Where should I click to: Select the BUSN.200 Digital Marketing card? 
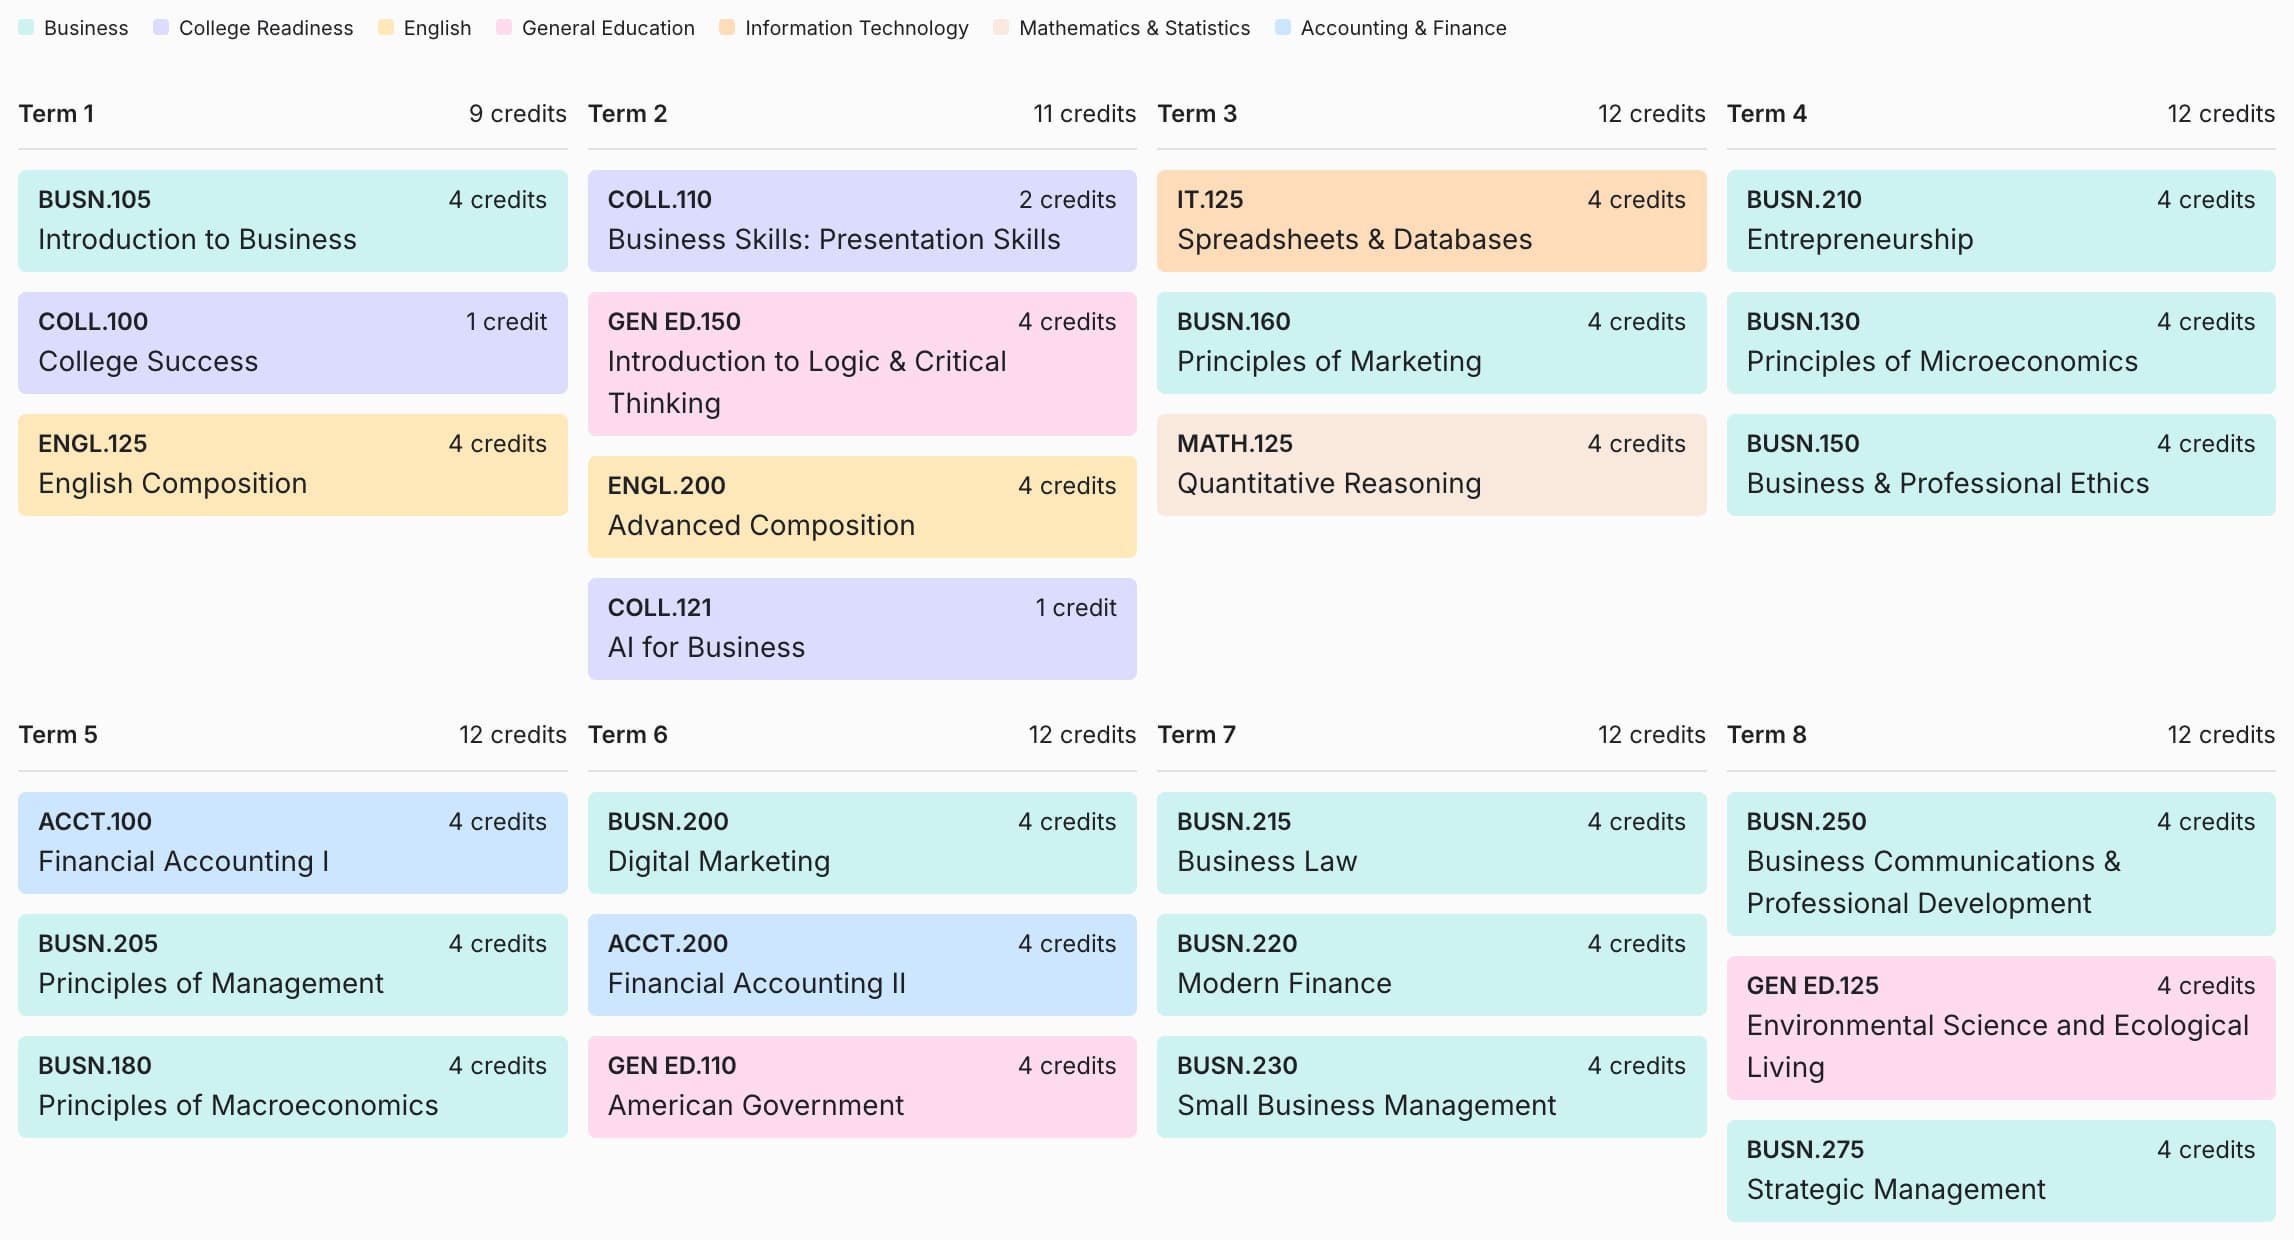point(862,842)
